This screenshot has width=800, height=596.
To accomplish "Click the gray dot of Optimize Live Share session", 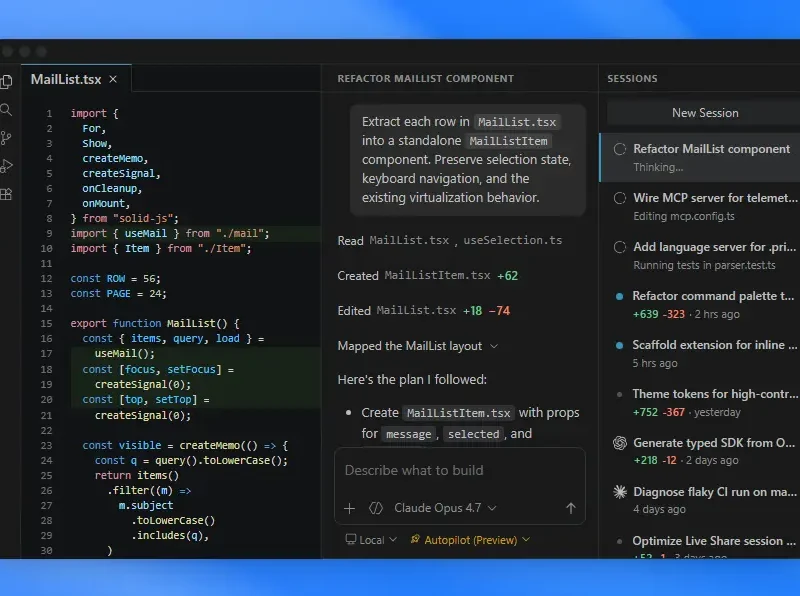I will click(x=619, y=541).
